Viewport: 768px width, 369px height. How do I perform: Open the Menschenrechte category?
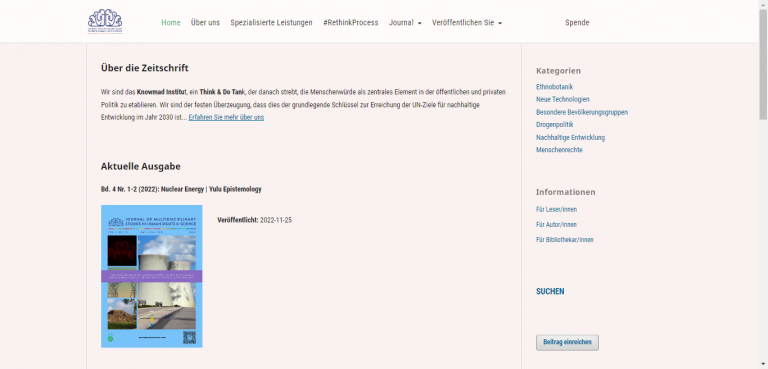click(x=559, y=150)
